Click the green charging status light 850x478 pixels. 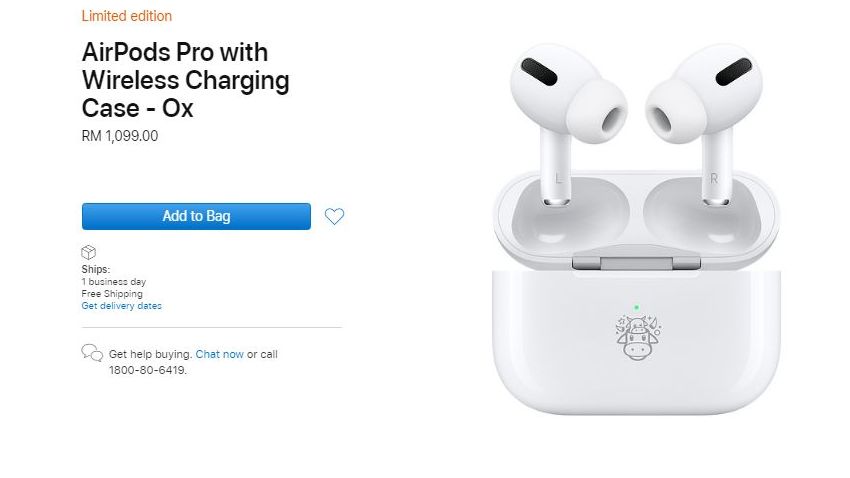(x=637, y=307)
